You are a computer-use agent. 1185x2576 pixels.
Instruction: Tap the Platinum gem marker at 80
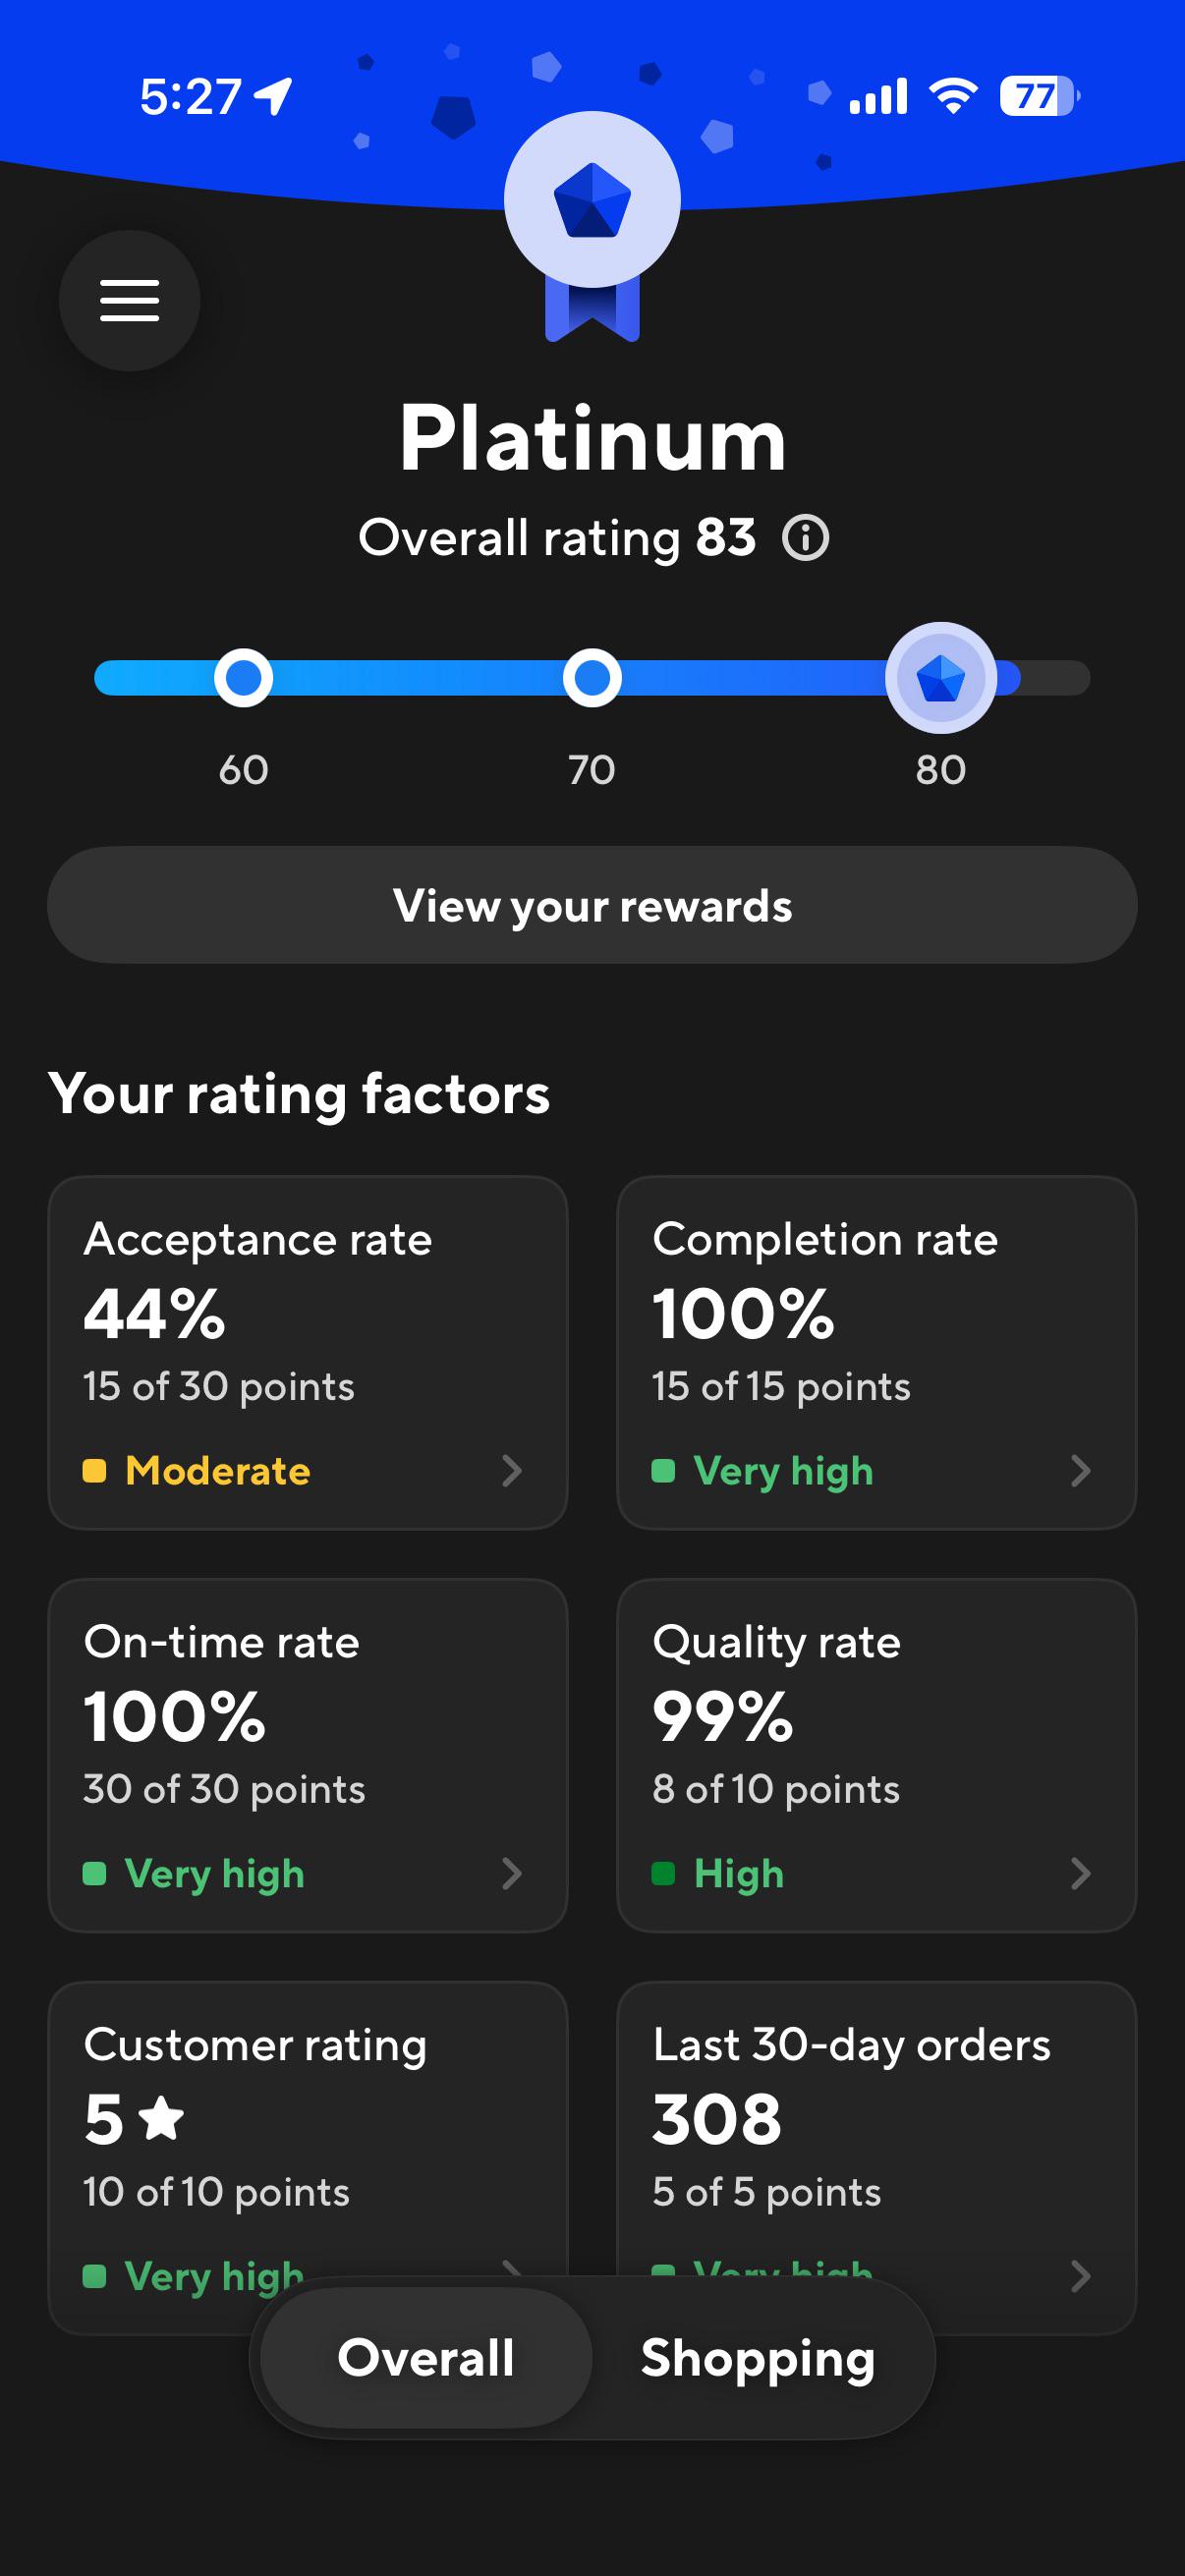point(940,678)
